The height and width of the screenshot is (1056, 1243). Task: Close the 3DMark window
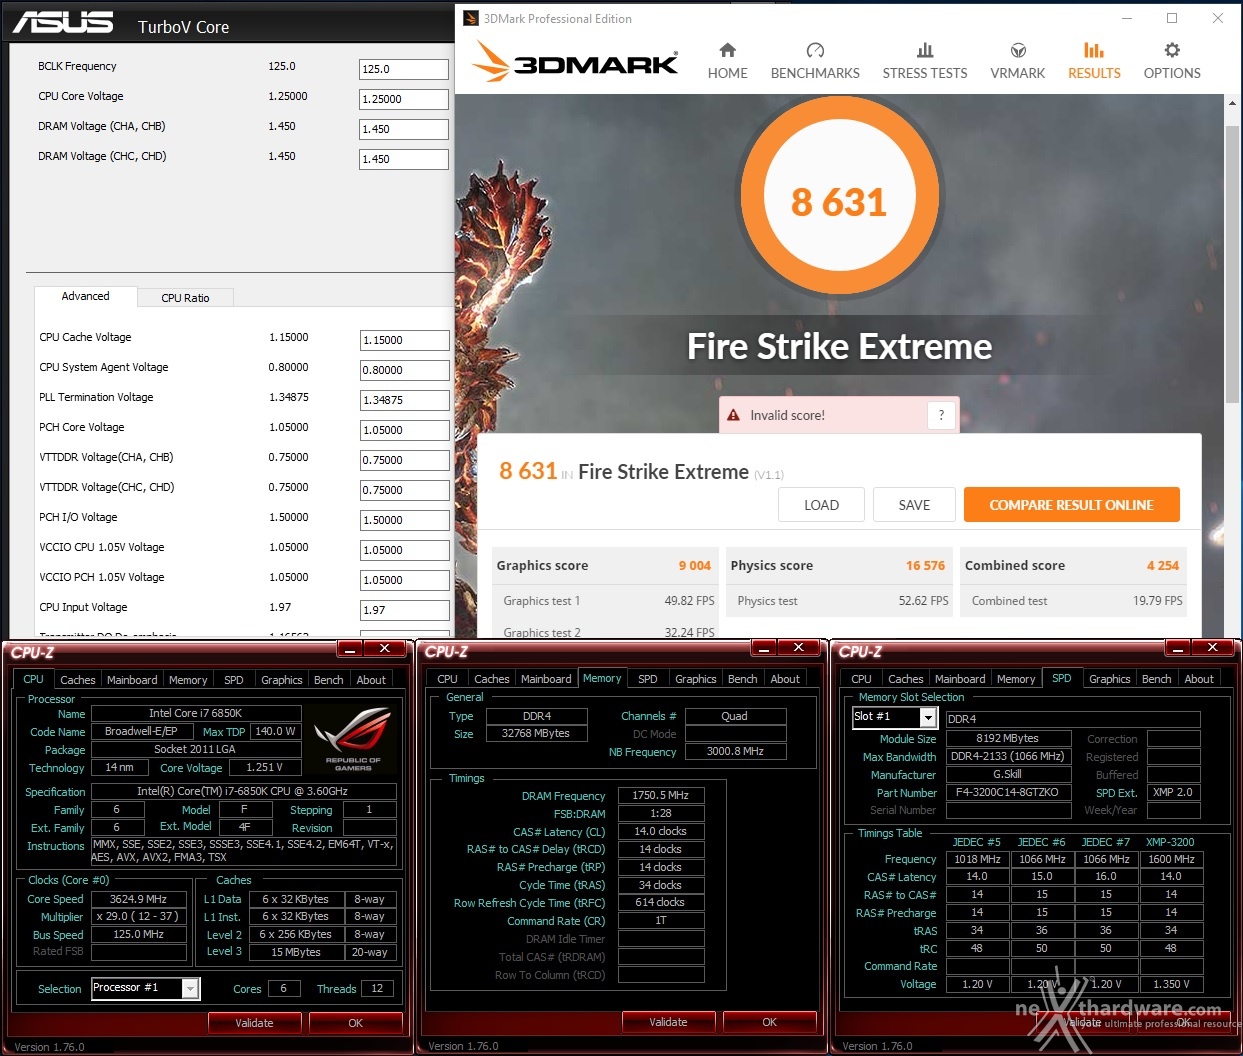pos(1218,18)
